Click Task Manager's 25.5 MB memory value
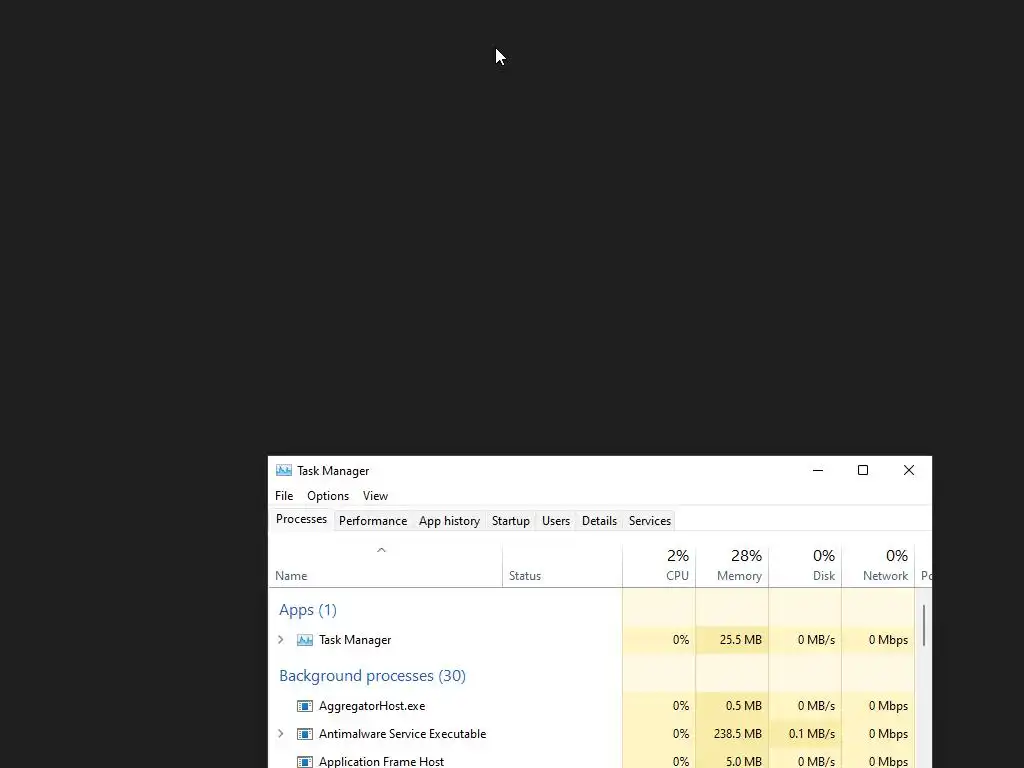Screen dimensions: 1024x768 [741, 640]
